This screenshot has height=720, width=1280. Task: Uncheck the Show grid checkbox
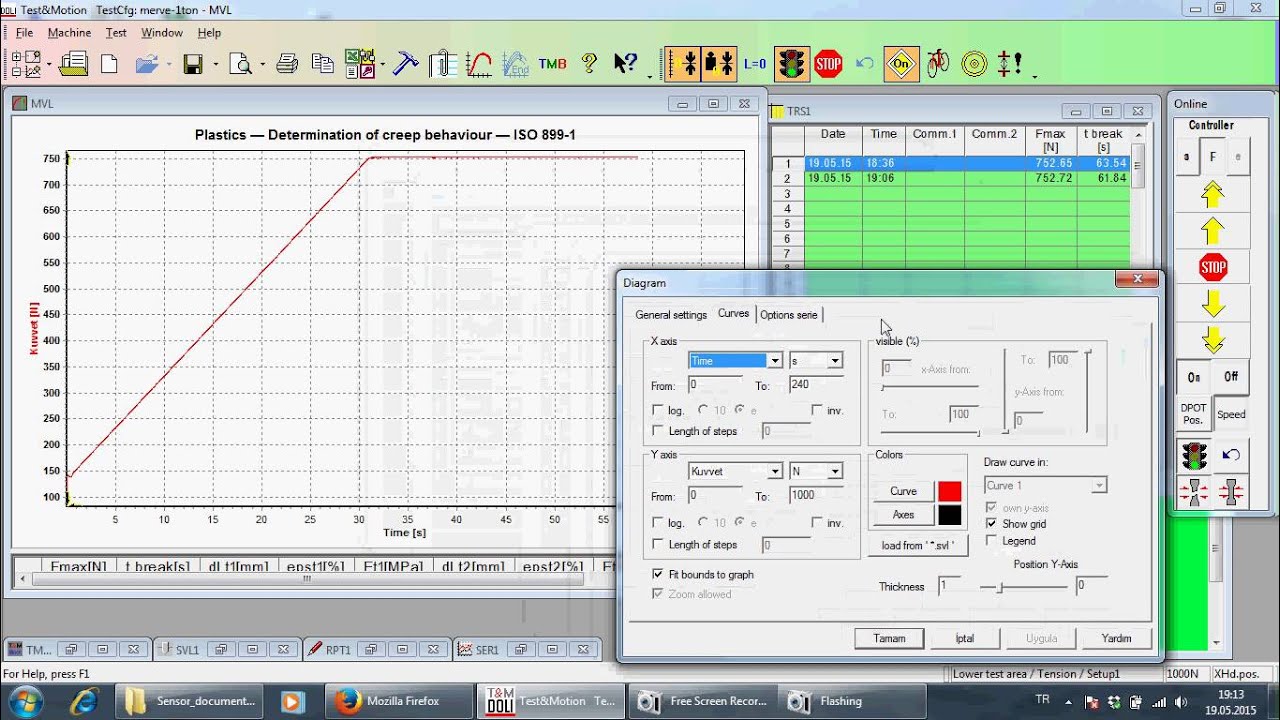point(991,523)
